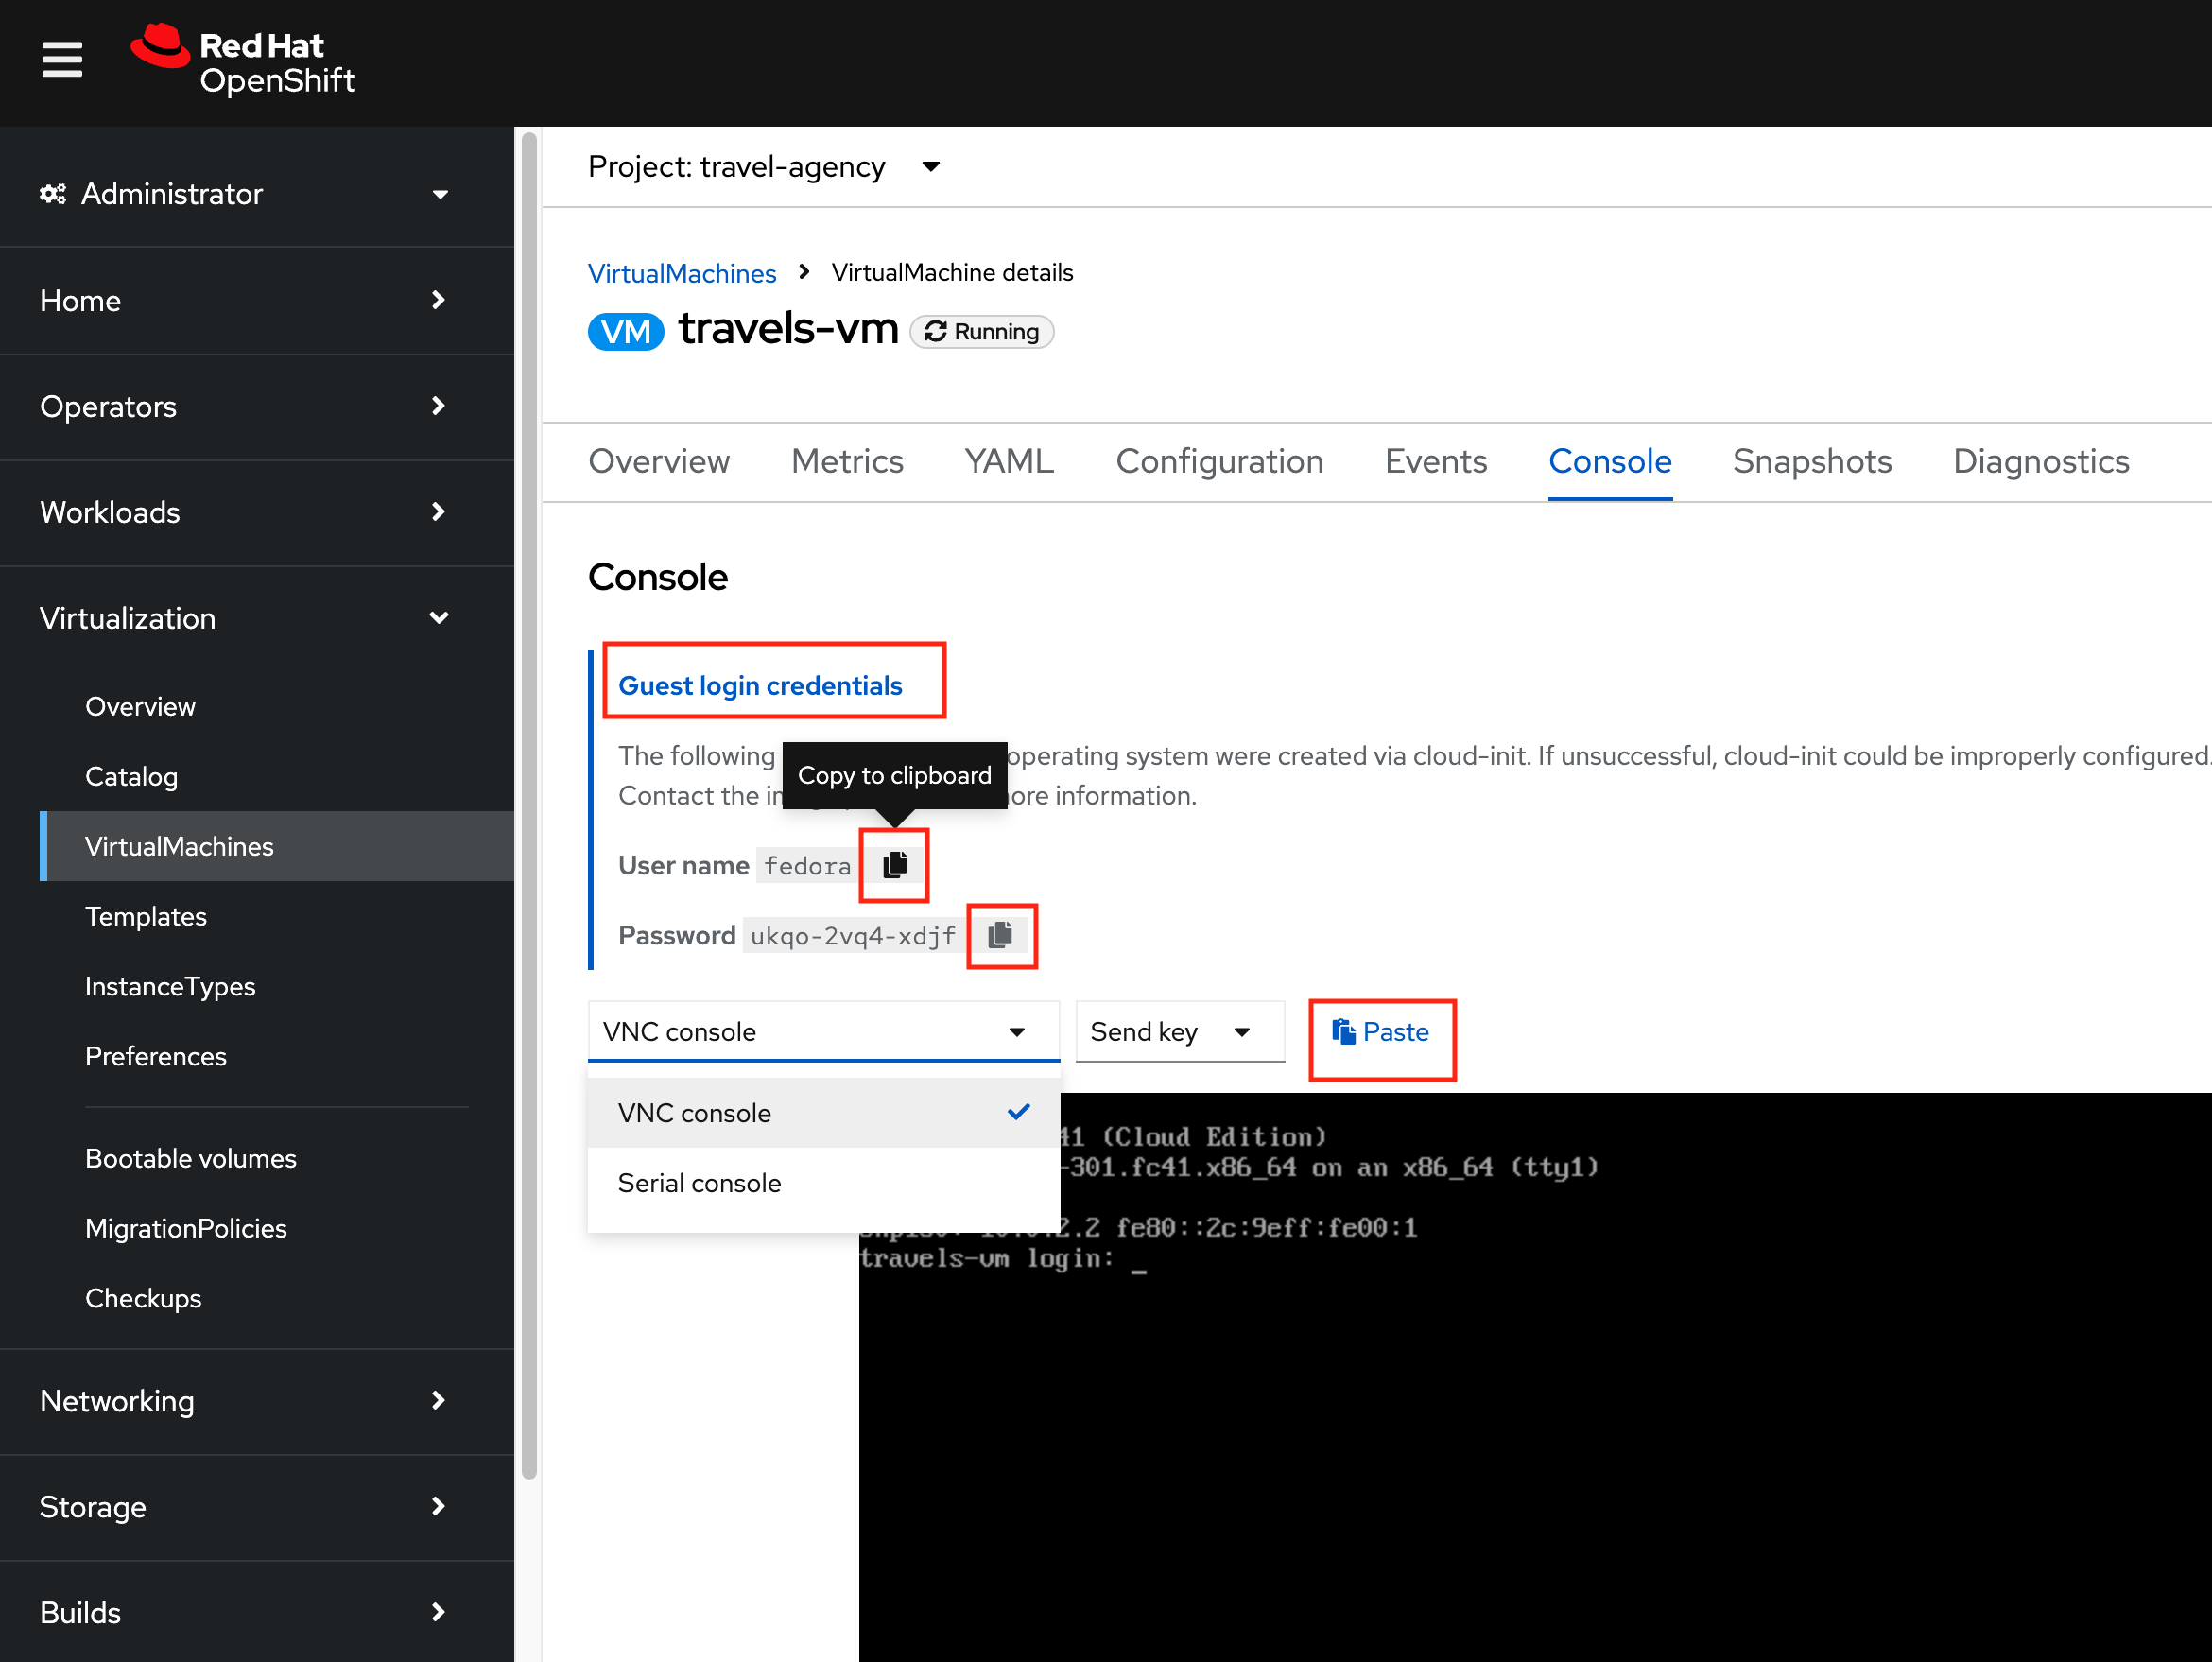Viewport: 2212px width, 1662px height.
Task: Expand the Home navigation section
Action: pyautogui.click(x=257, y=300)
